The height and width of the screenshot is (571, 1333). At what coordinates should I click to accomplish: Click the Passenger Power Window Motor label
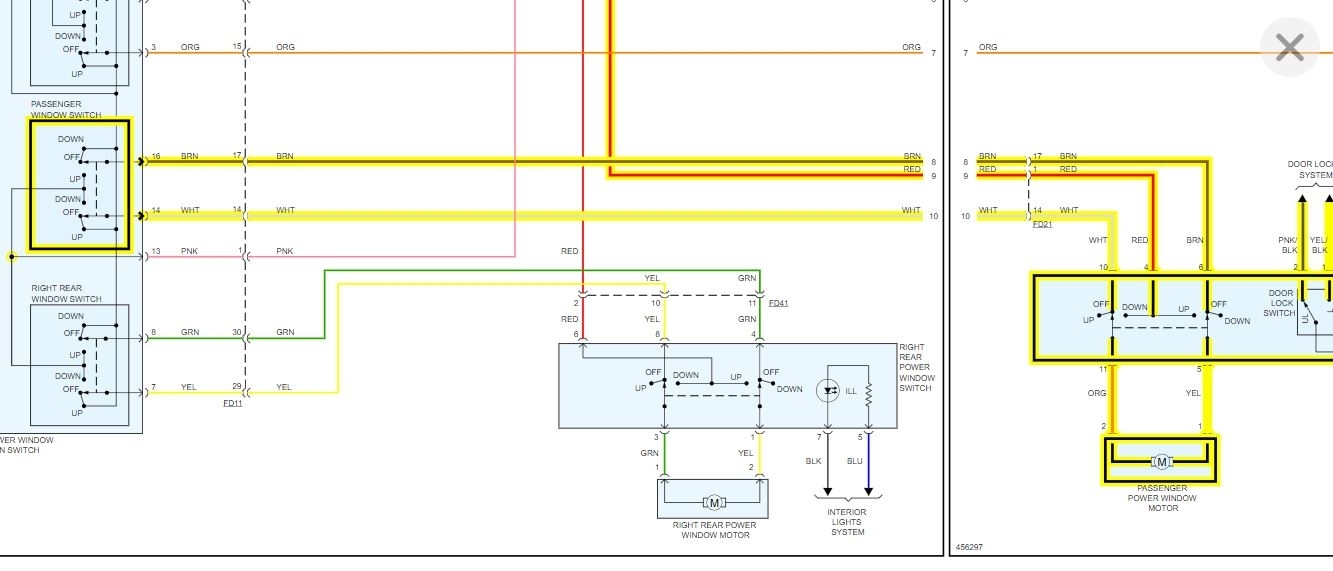pyautogui.click(x=1163, y=498)
